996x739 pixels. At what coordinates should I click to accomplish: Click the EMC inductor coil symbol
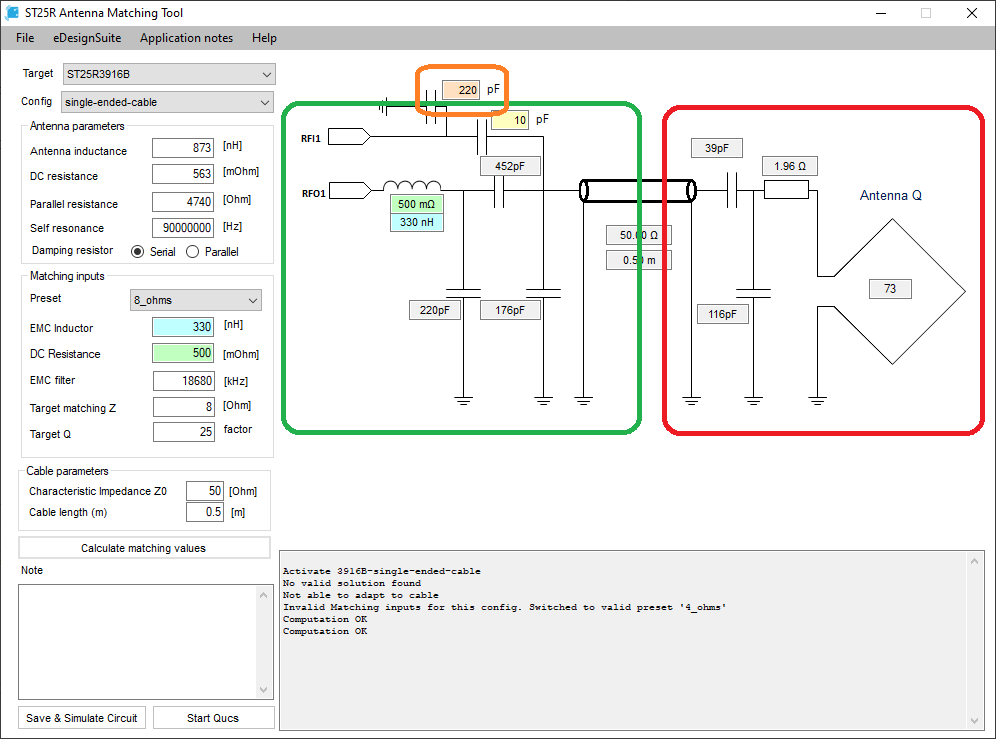point(412,187)
